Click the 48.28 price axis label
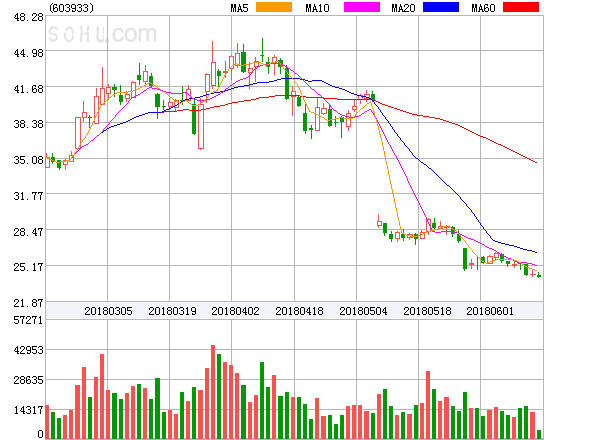This screenshot has width=600, height=440. [28, 17]
